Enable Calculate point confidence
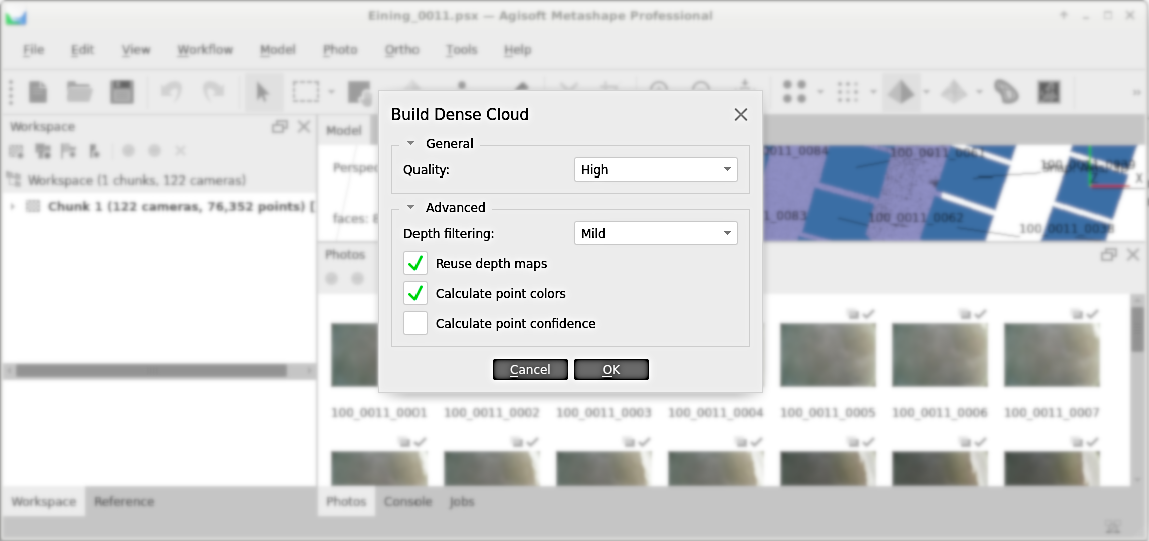Viewport: 1149px width, 541px height. pos(415,323)
